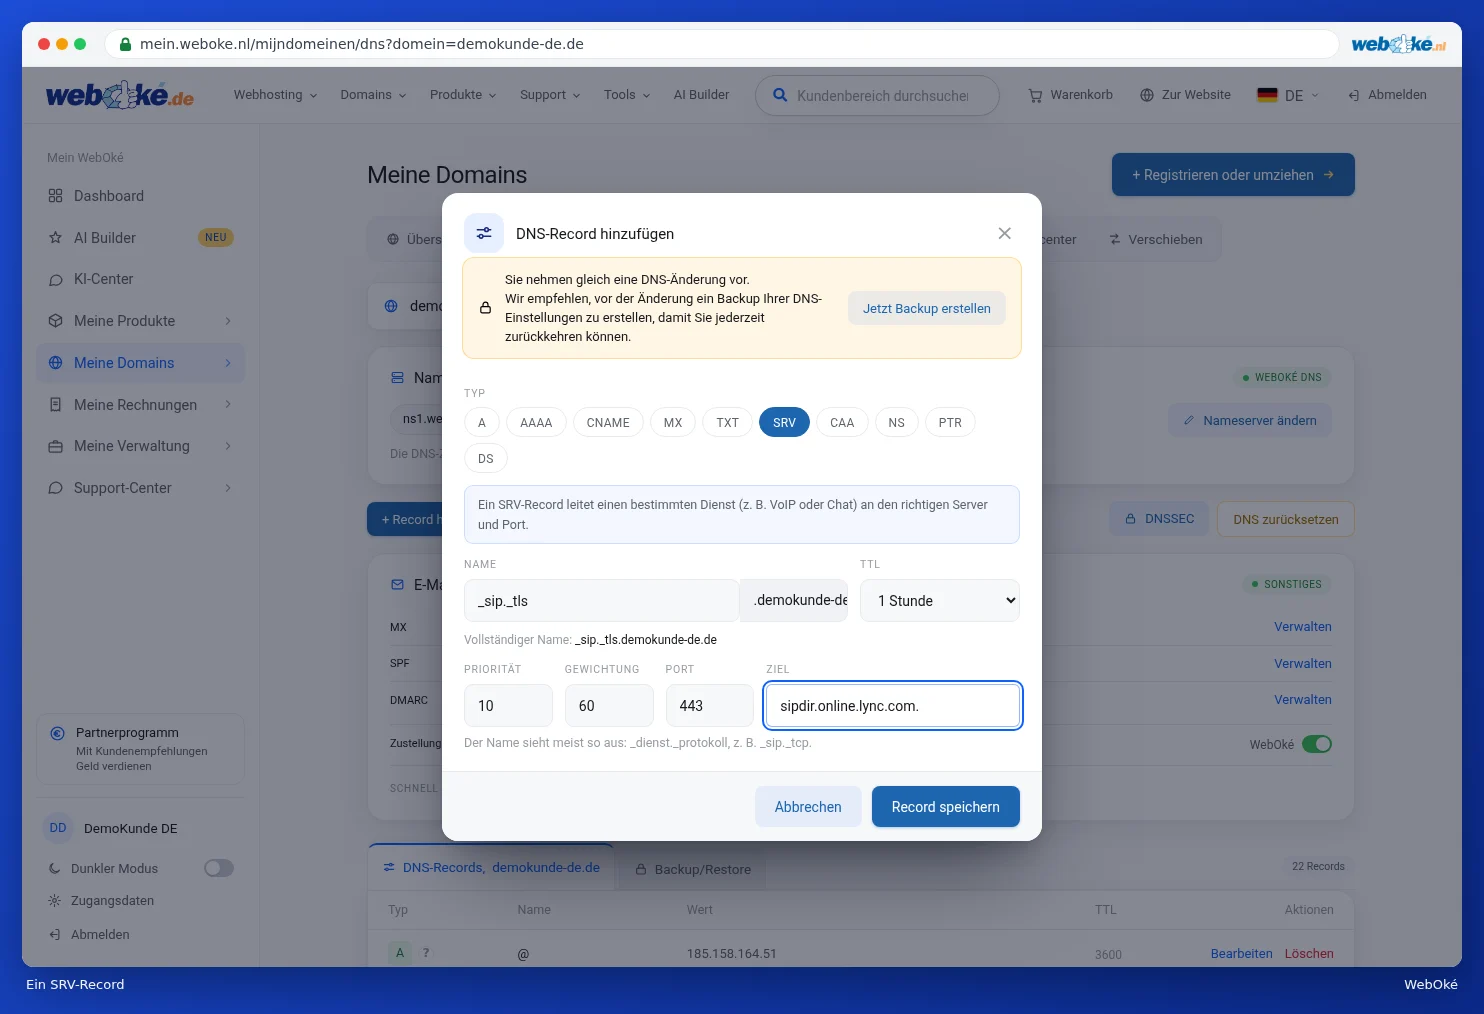Switch to DNS-Records demokunde-de.de tab
The height and width of the screenshot is (1014, 1484).
(x=491, y=867)
